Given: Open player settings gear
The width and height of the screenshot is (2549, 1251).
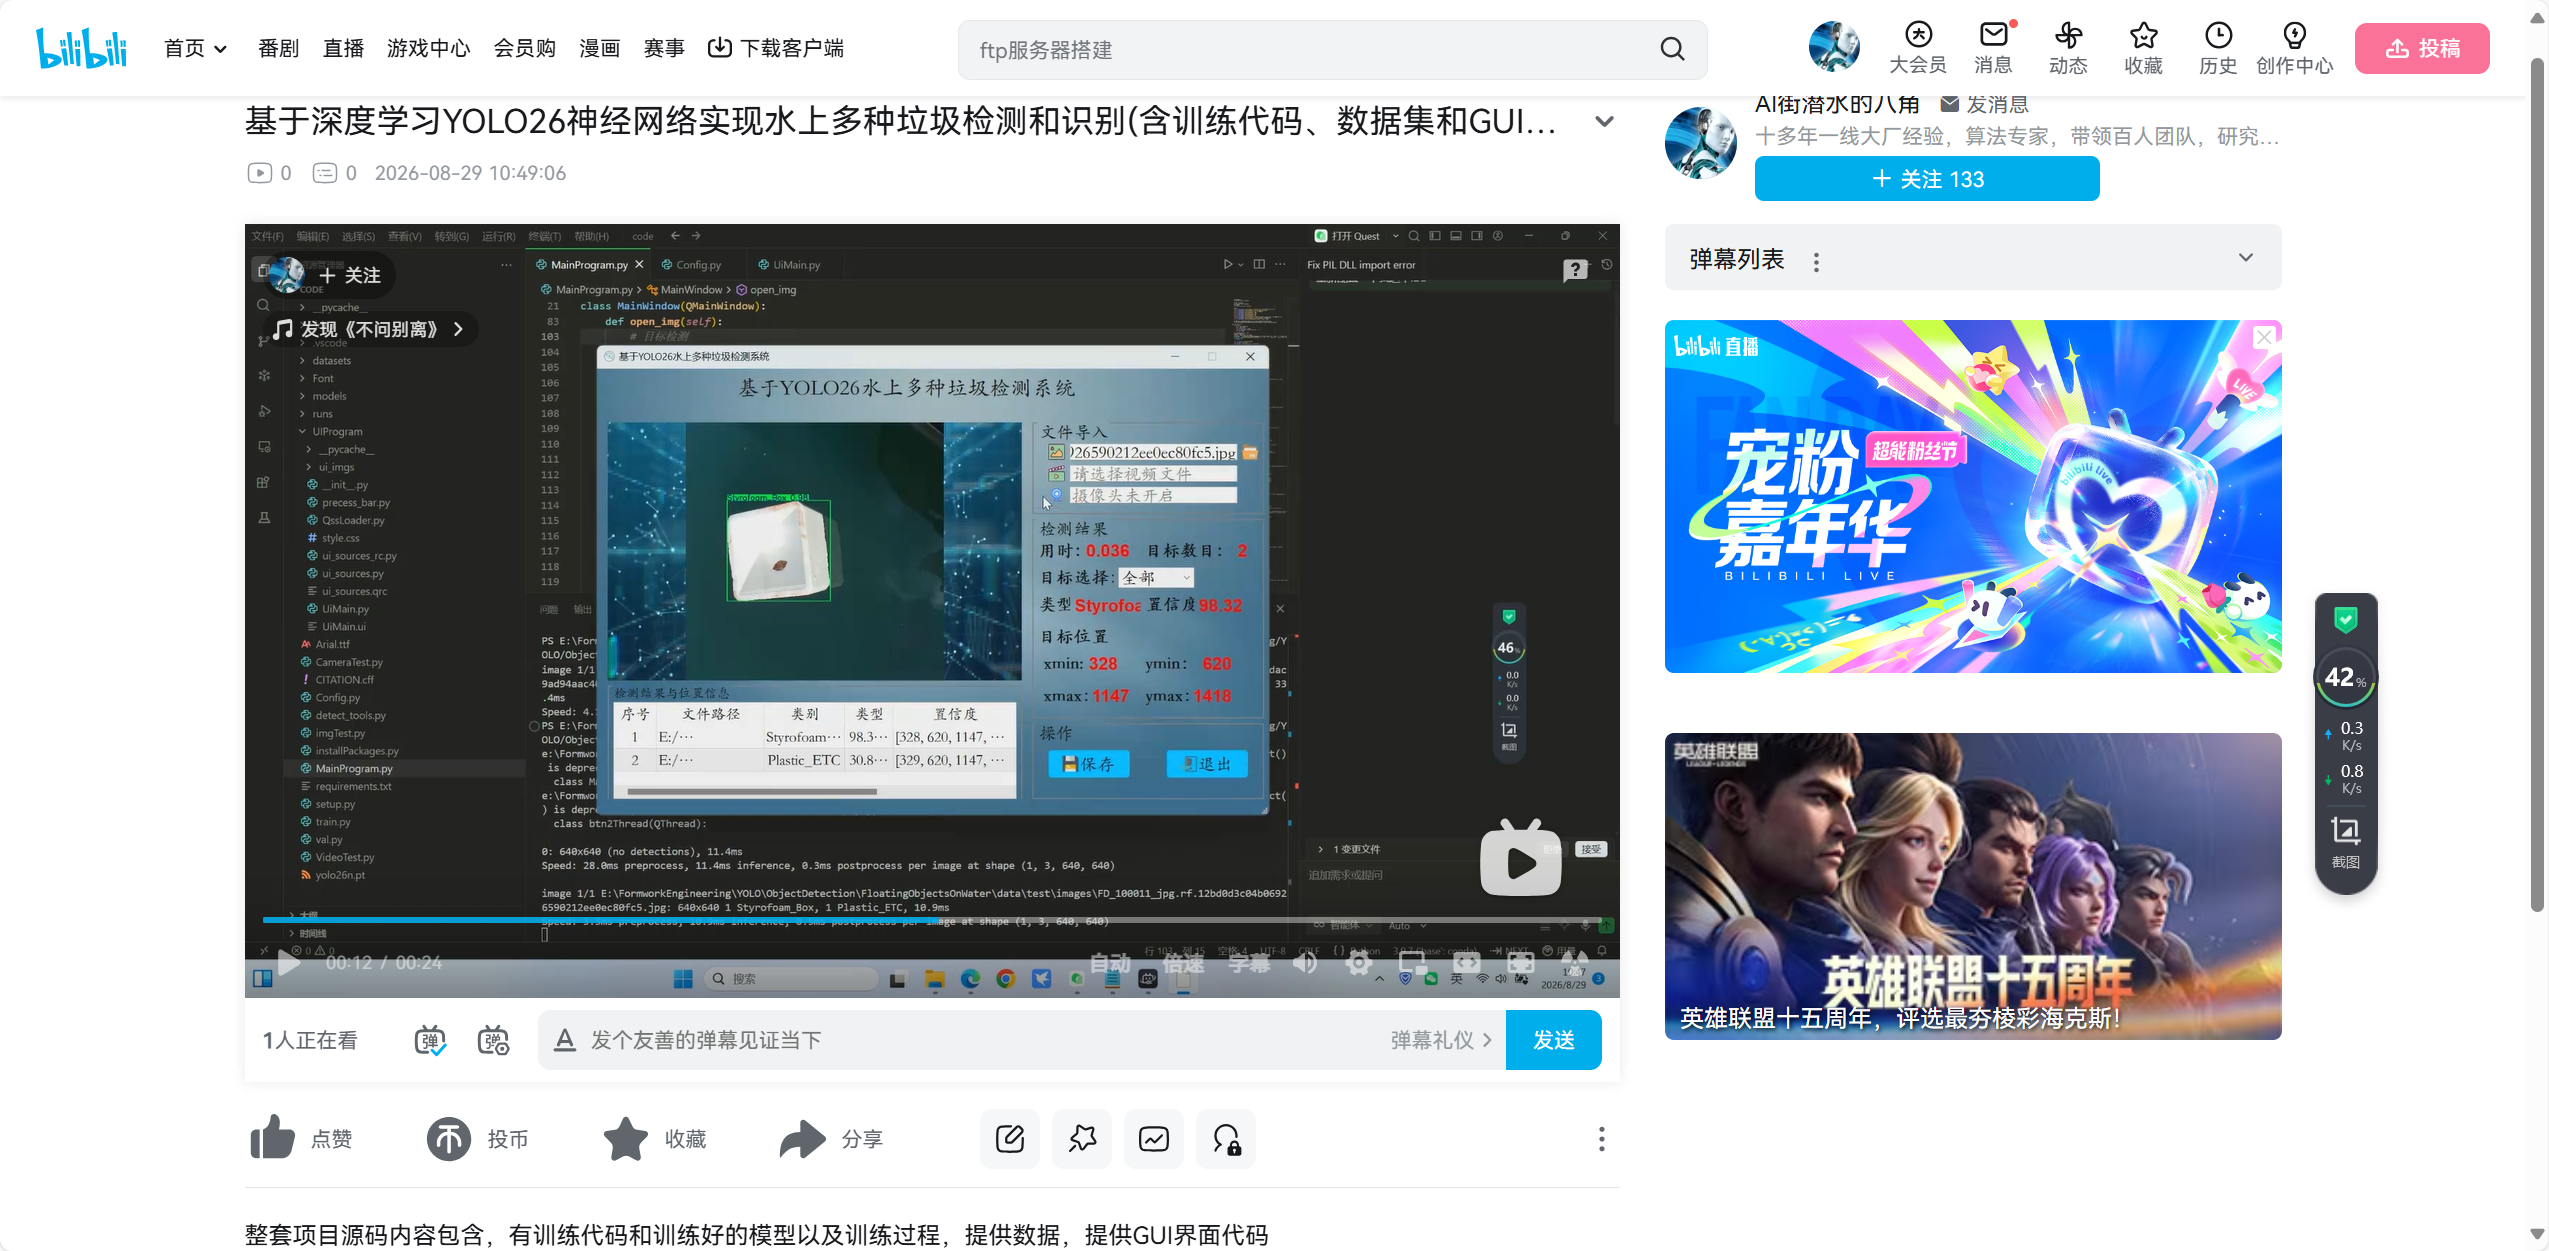Looking at the screenshot, I should point(1358,963).
